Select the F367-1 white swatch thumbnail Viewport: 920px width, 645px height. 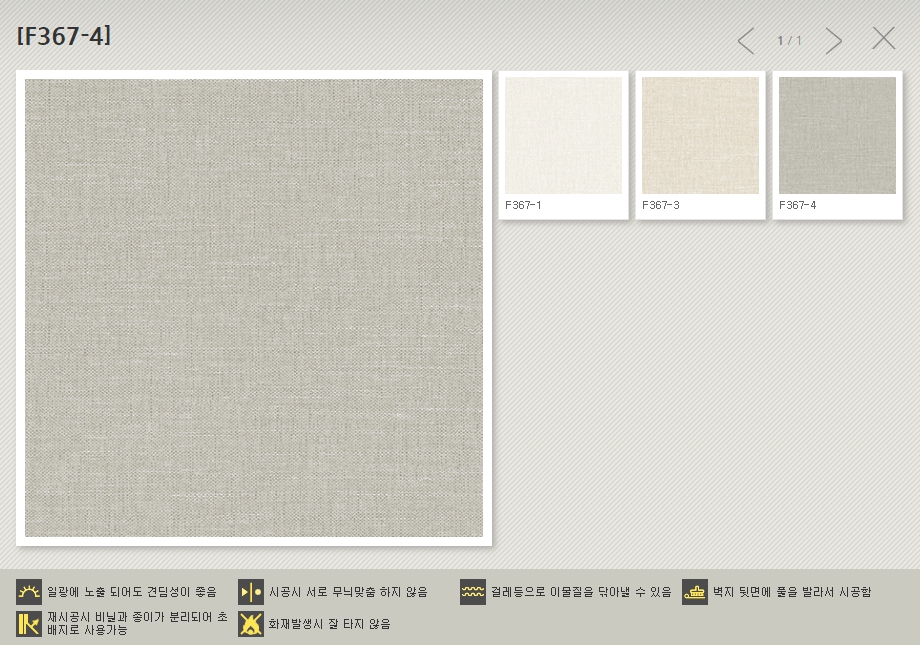[563, 135]
